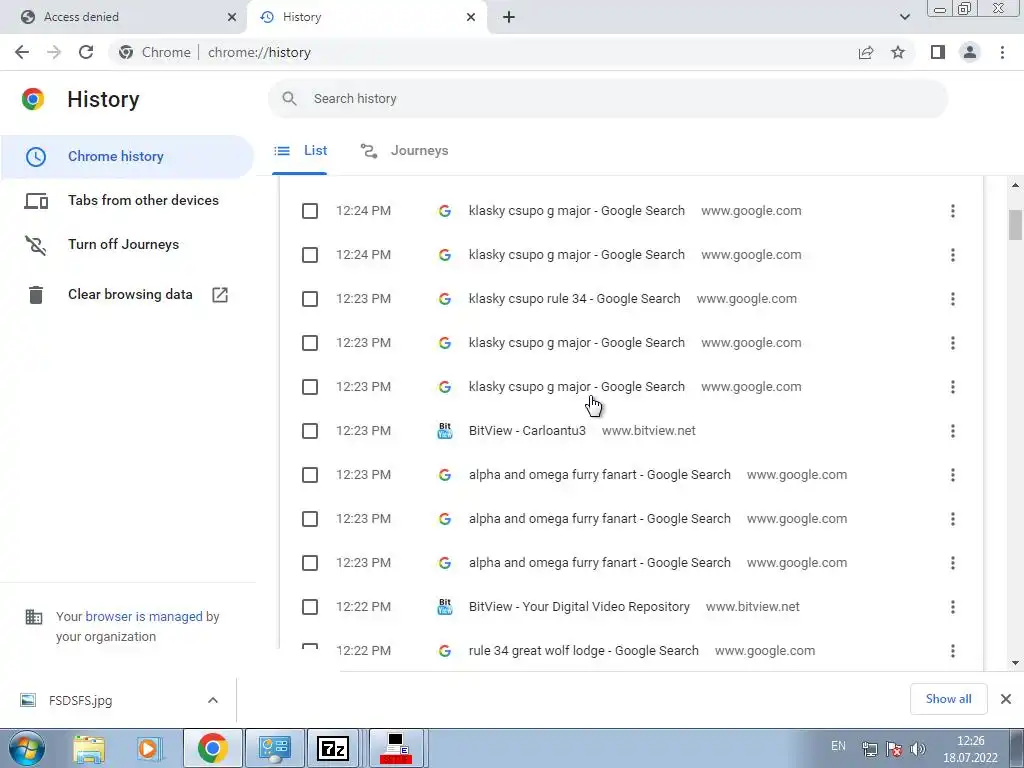The height and width of the screenshot is (768, 1024).
Task: Select checkbox for BitView - Your Digital Video Repository
Action: coord(310,607)
